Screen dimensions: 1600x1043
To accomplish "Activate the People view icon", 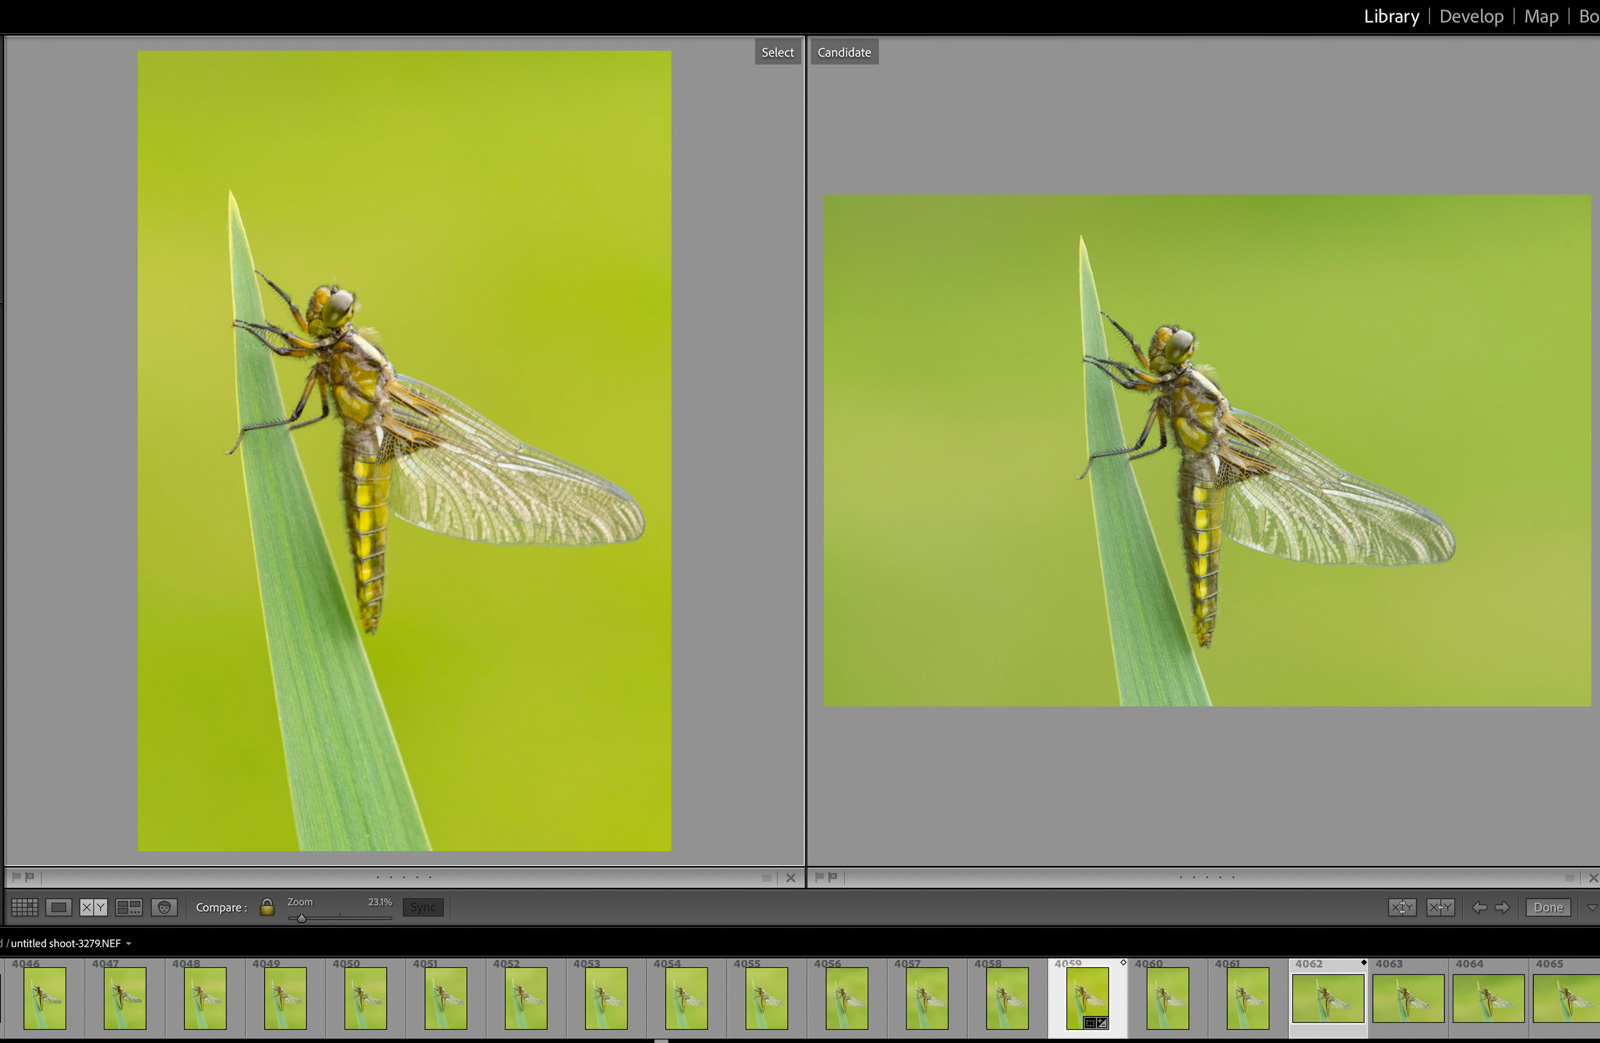I will (x=164, y=907).
